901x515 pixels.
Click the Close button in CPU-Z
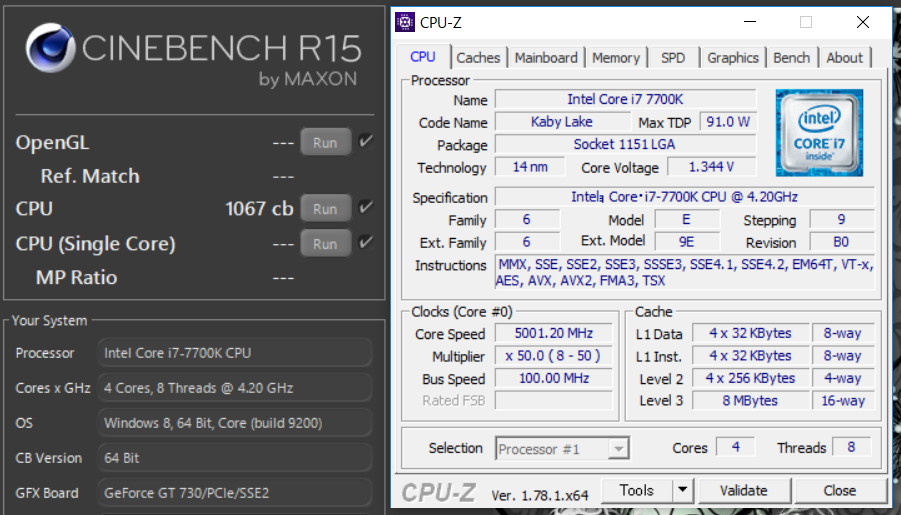click(x=840, y=490)
